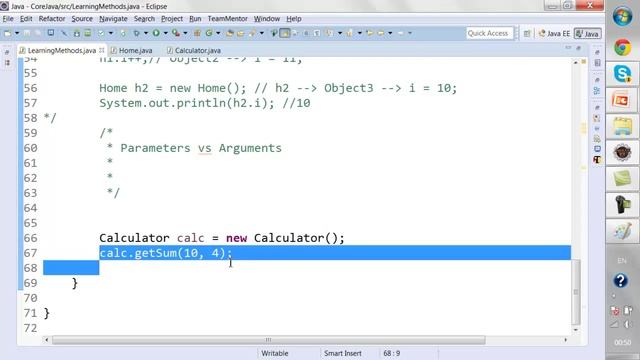Open the File menu
This screenshot has height=360, width=640.
[x=8, y=19]
